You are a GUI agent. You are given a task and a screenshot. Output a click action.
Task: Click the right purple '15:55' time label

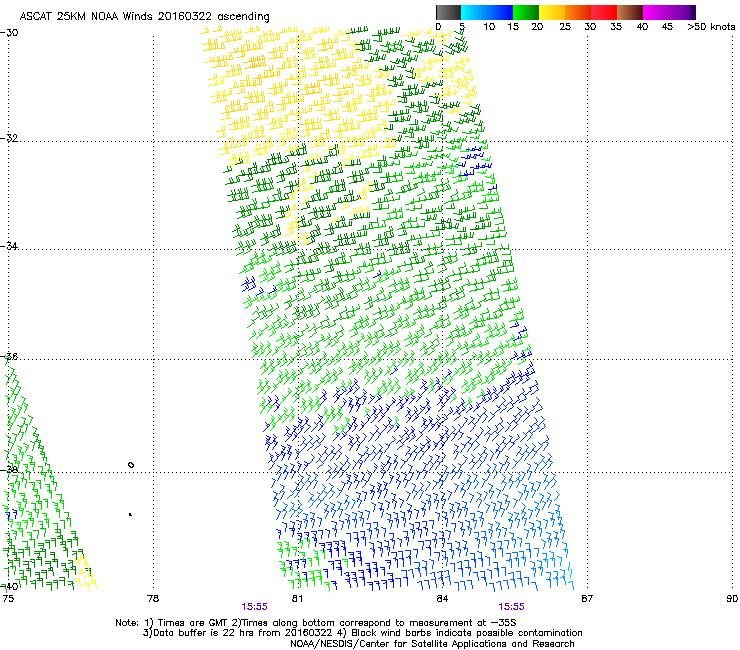tap(512, 607)
